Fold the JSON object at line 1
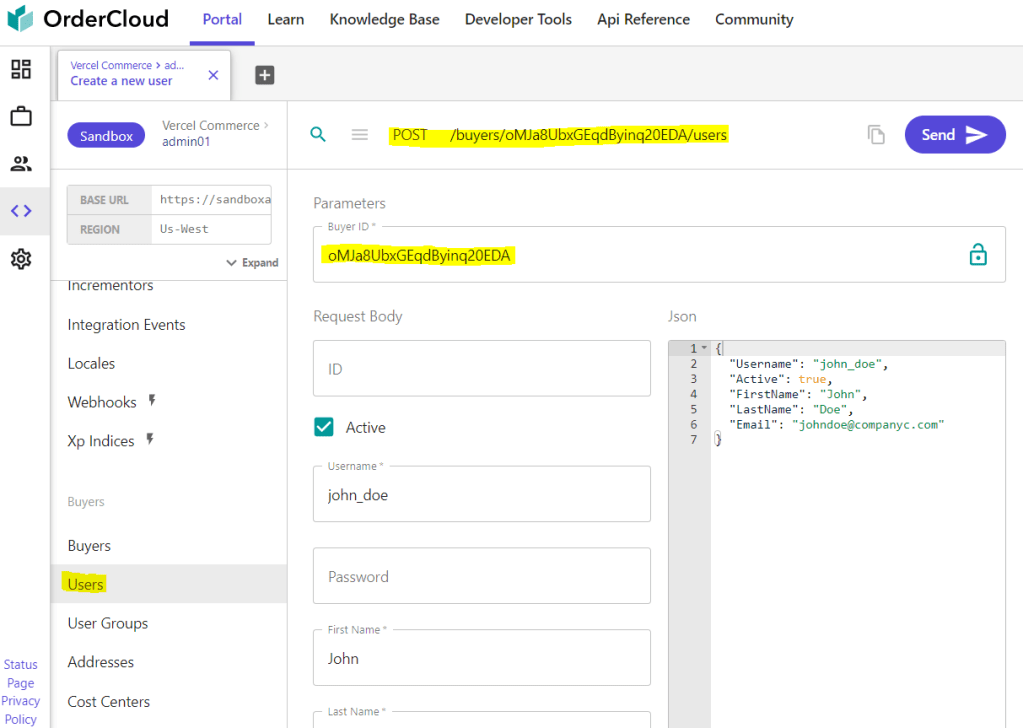 704,348
